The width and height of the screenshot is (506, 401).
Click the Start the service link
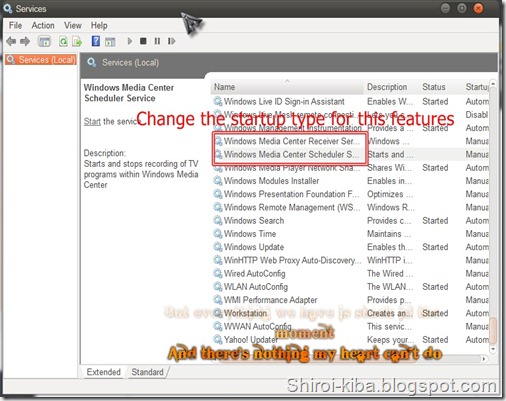(x=92, y=121)
